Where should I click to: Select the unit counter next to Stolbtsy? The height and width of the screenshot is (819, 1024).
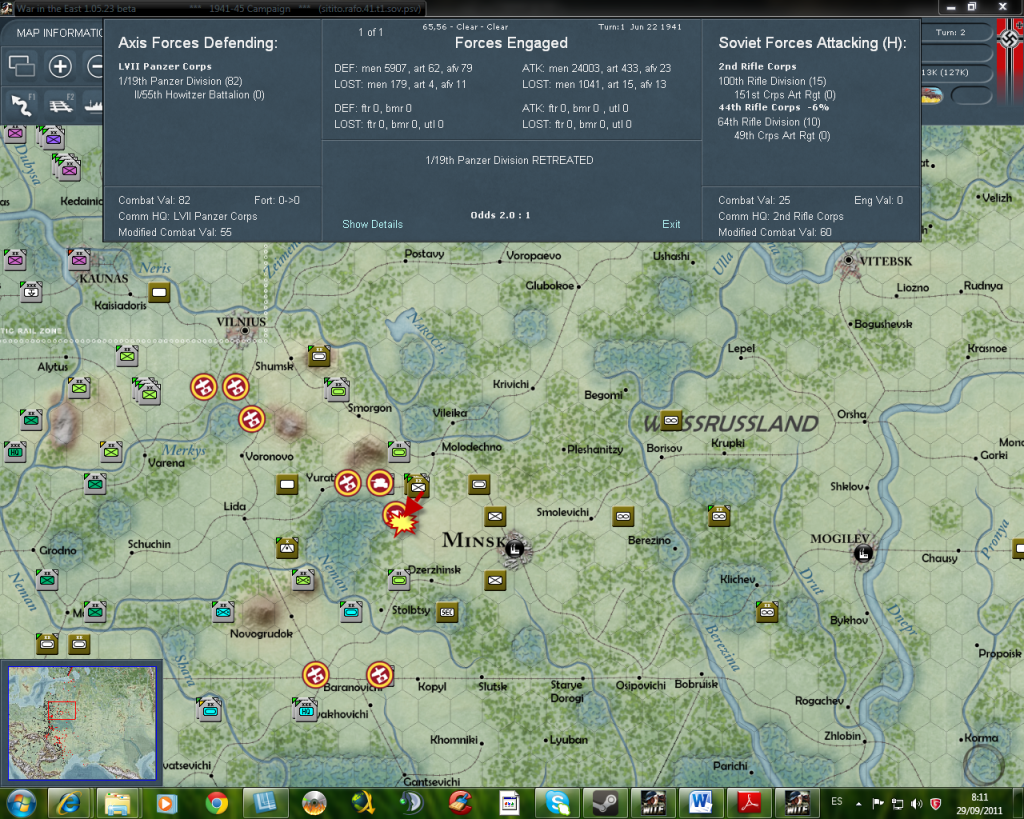pos(447,612)
